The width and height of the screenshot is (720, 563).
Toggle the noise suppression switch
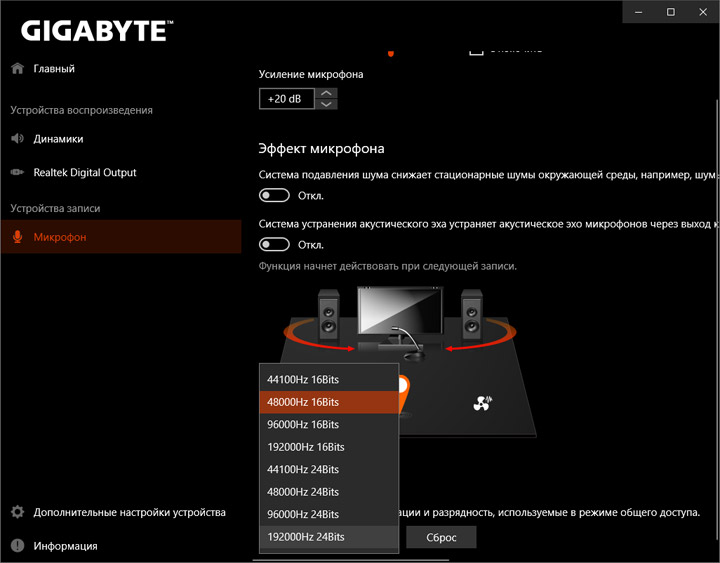pyautogui.click(x=274, y=196)
